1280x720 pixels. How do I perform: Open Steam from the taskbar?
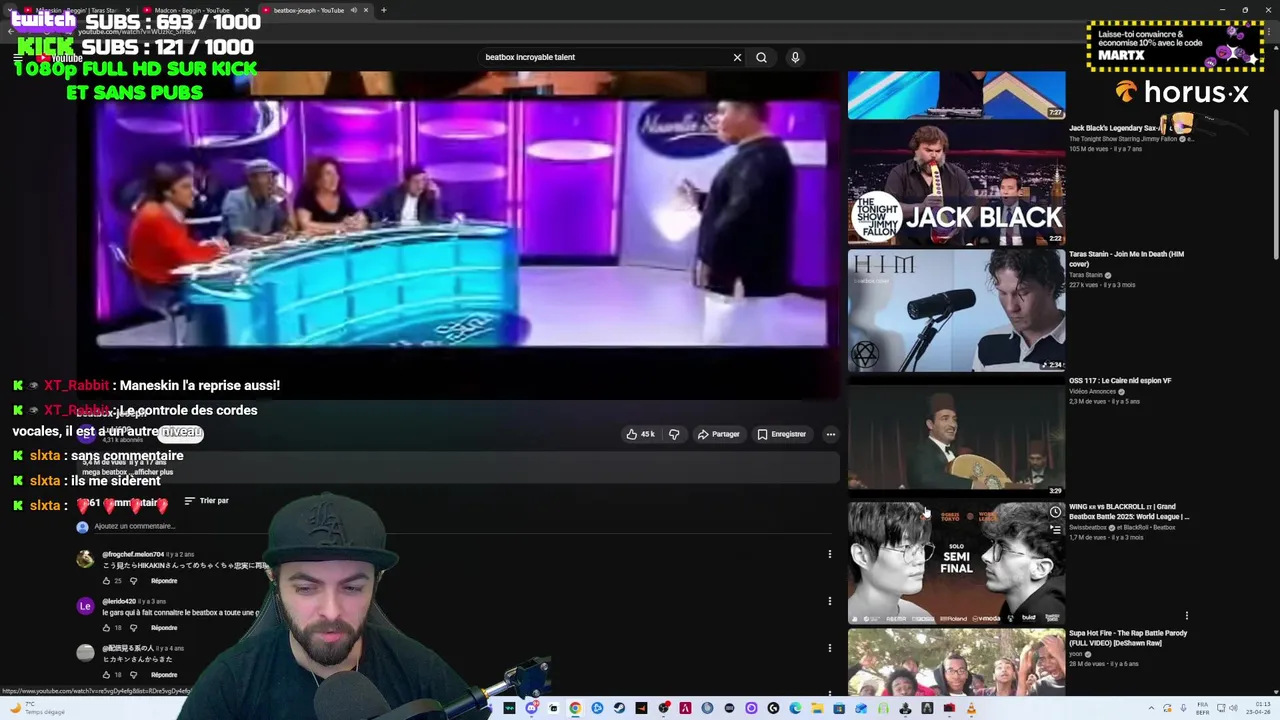point(619,708)
